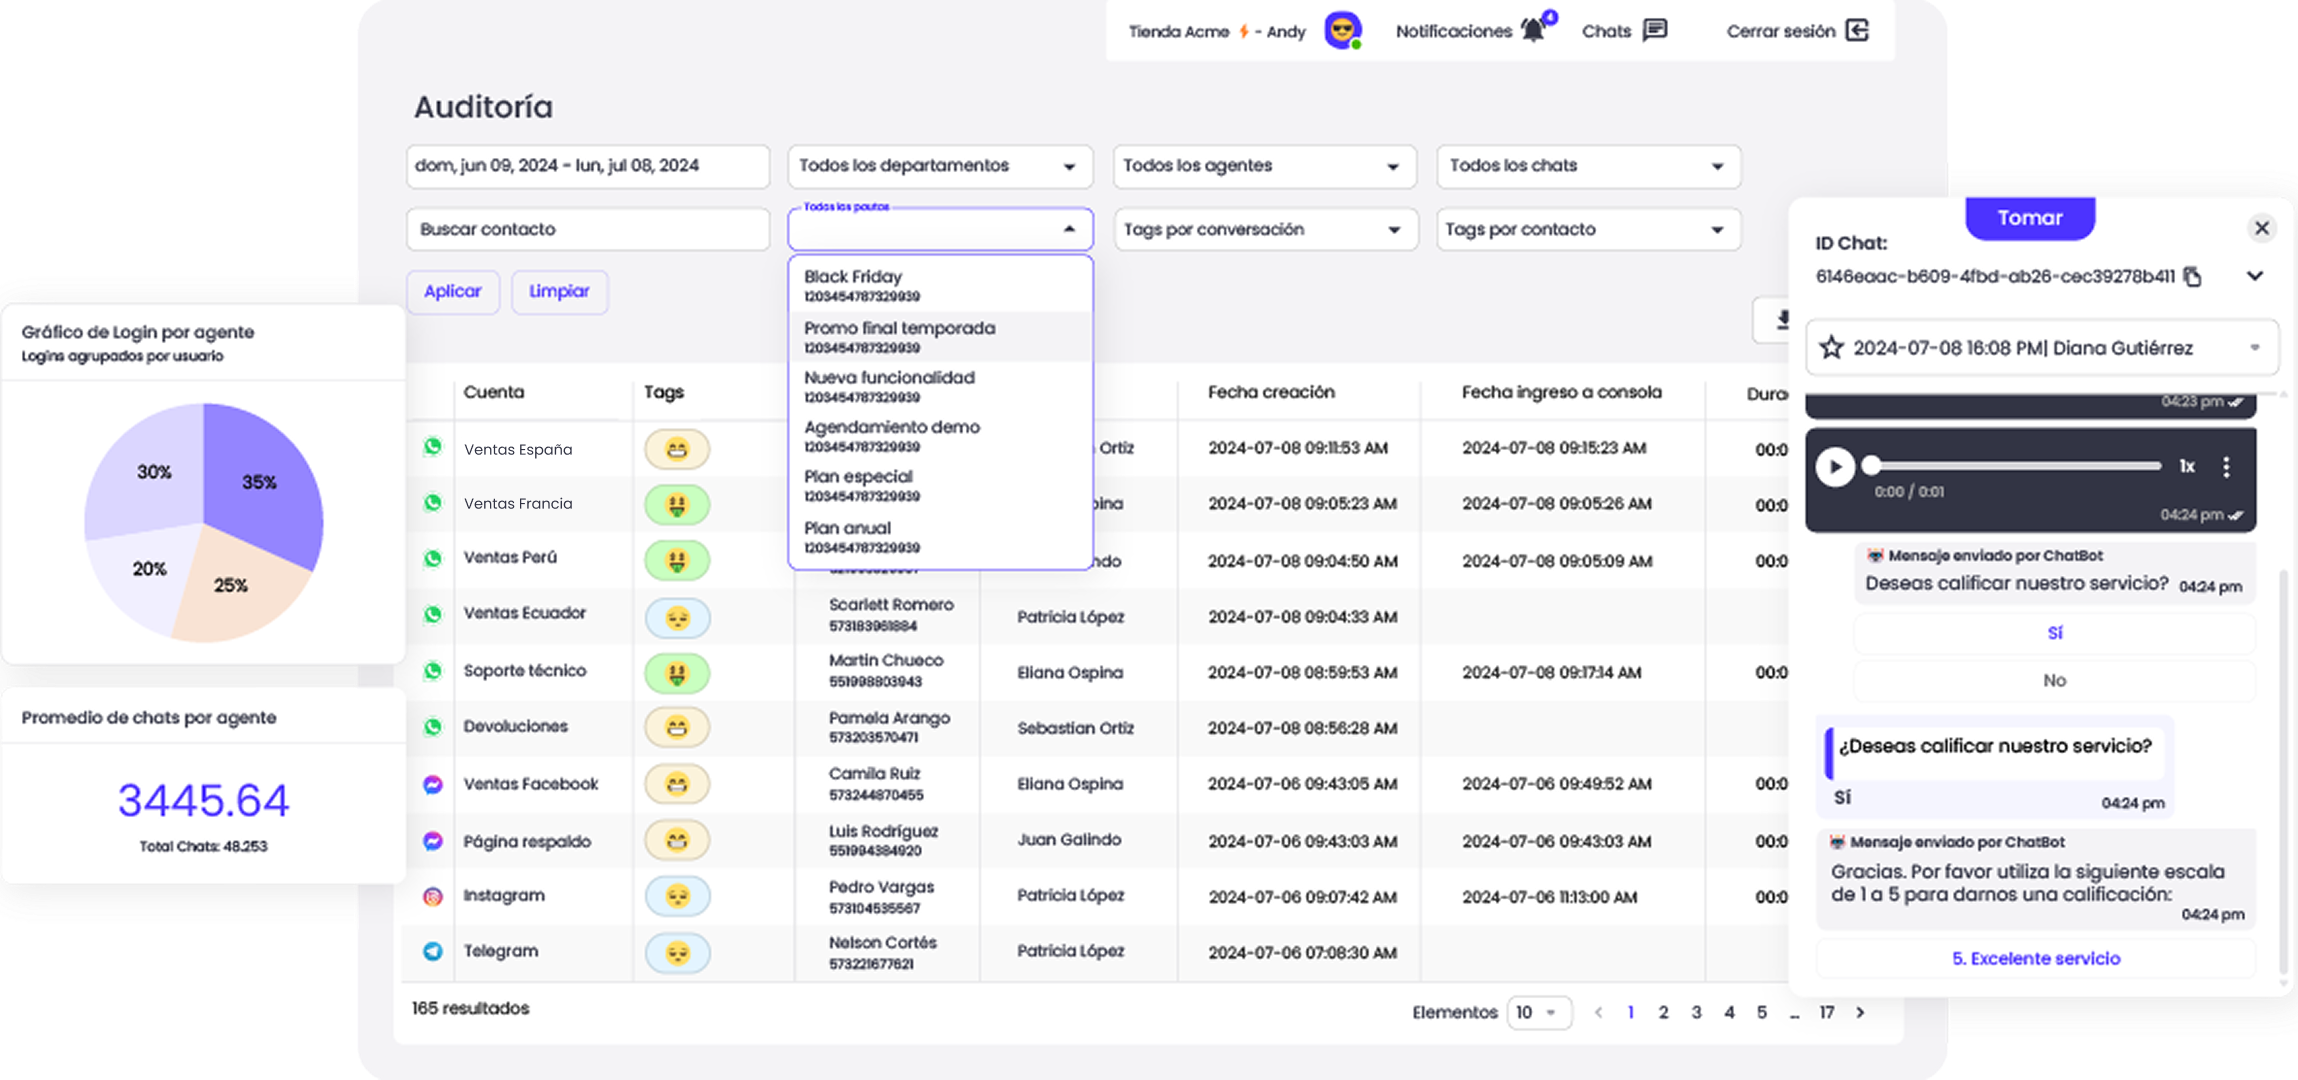Open the Chats message icon
2298x1080 pixels.
click(1655, 30)
